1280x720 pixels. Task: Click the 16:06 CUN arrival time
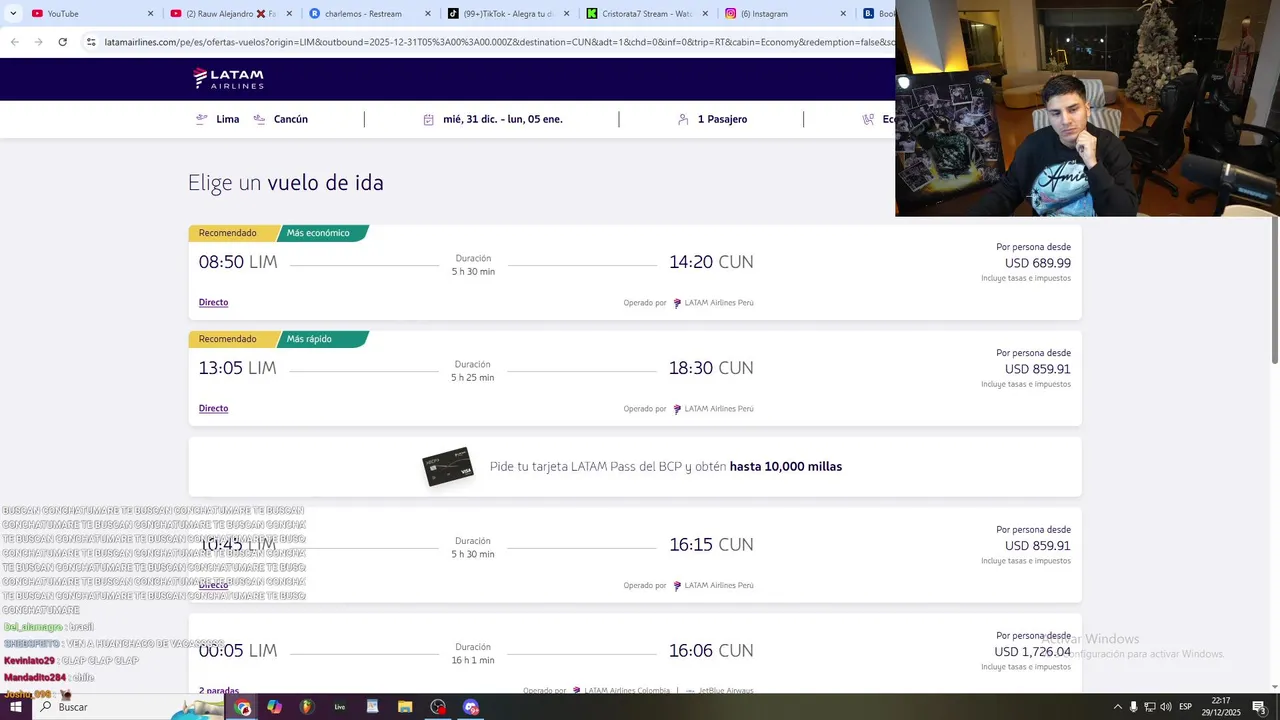point(711,651)
